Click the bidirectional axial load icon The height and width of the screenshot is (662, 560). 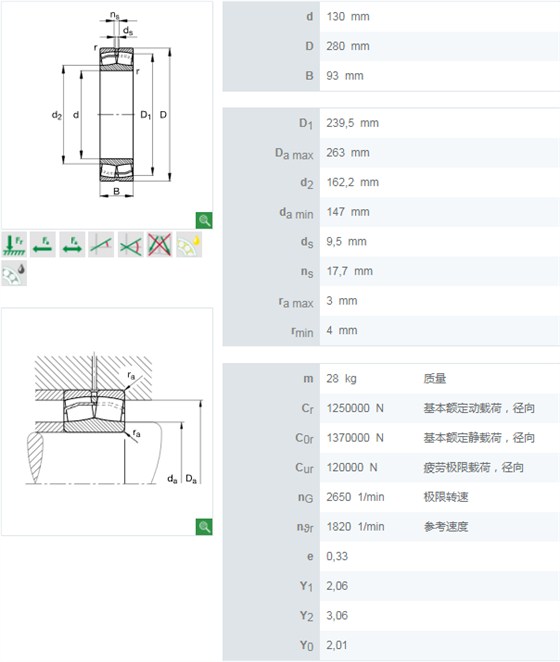[72, 244]
